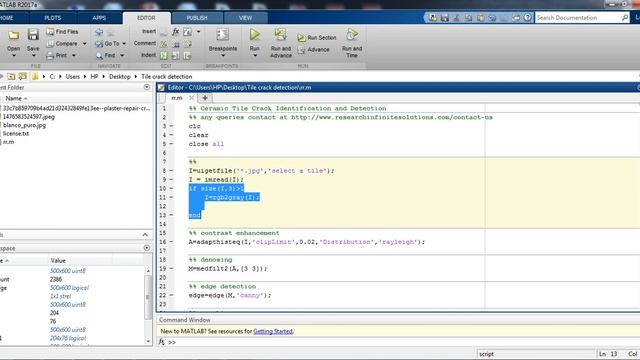The image size is (640, 360).
Task: Open Current Folder panel actions menu
Action: [x=147, y=87]
